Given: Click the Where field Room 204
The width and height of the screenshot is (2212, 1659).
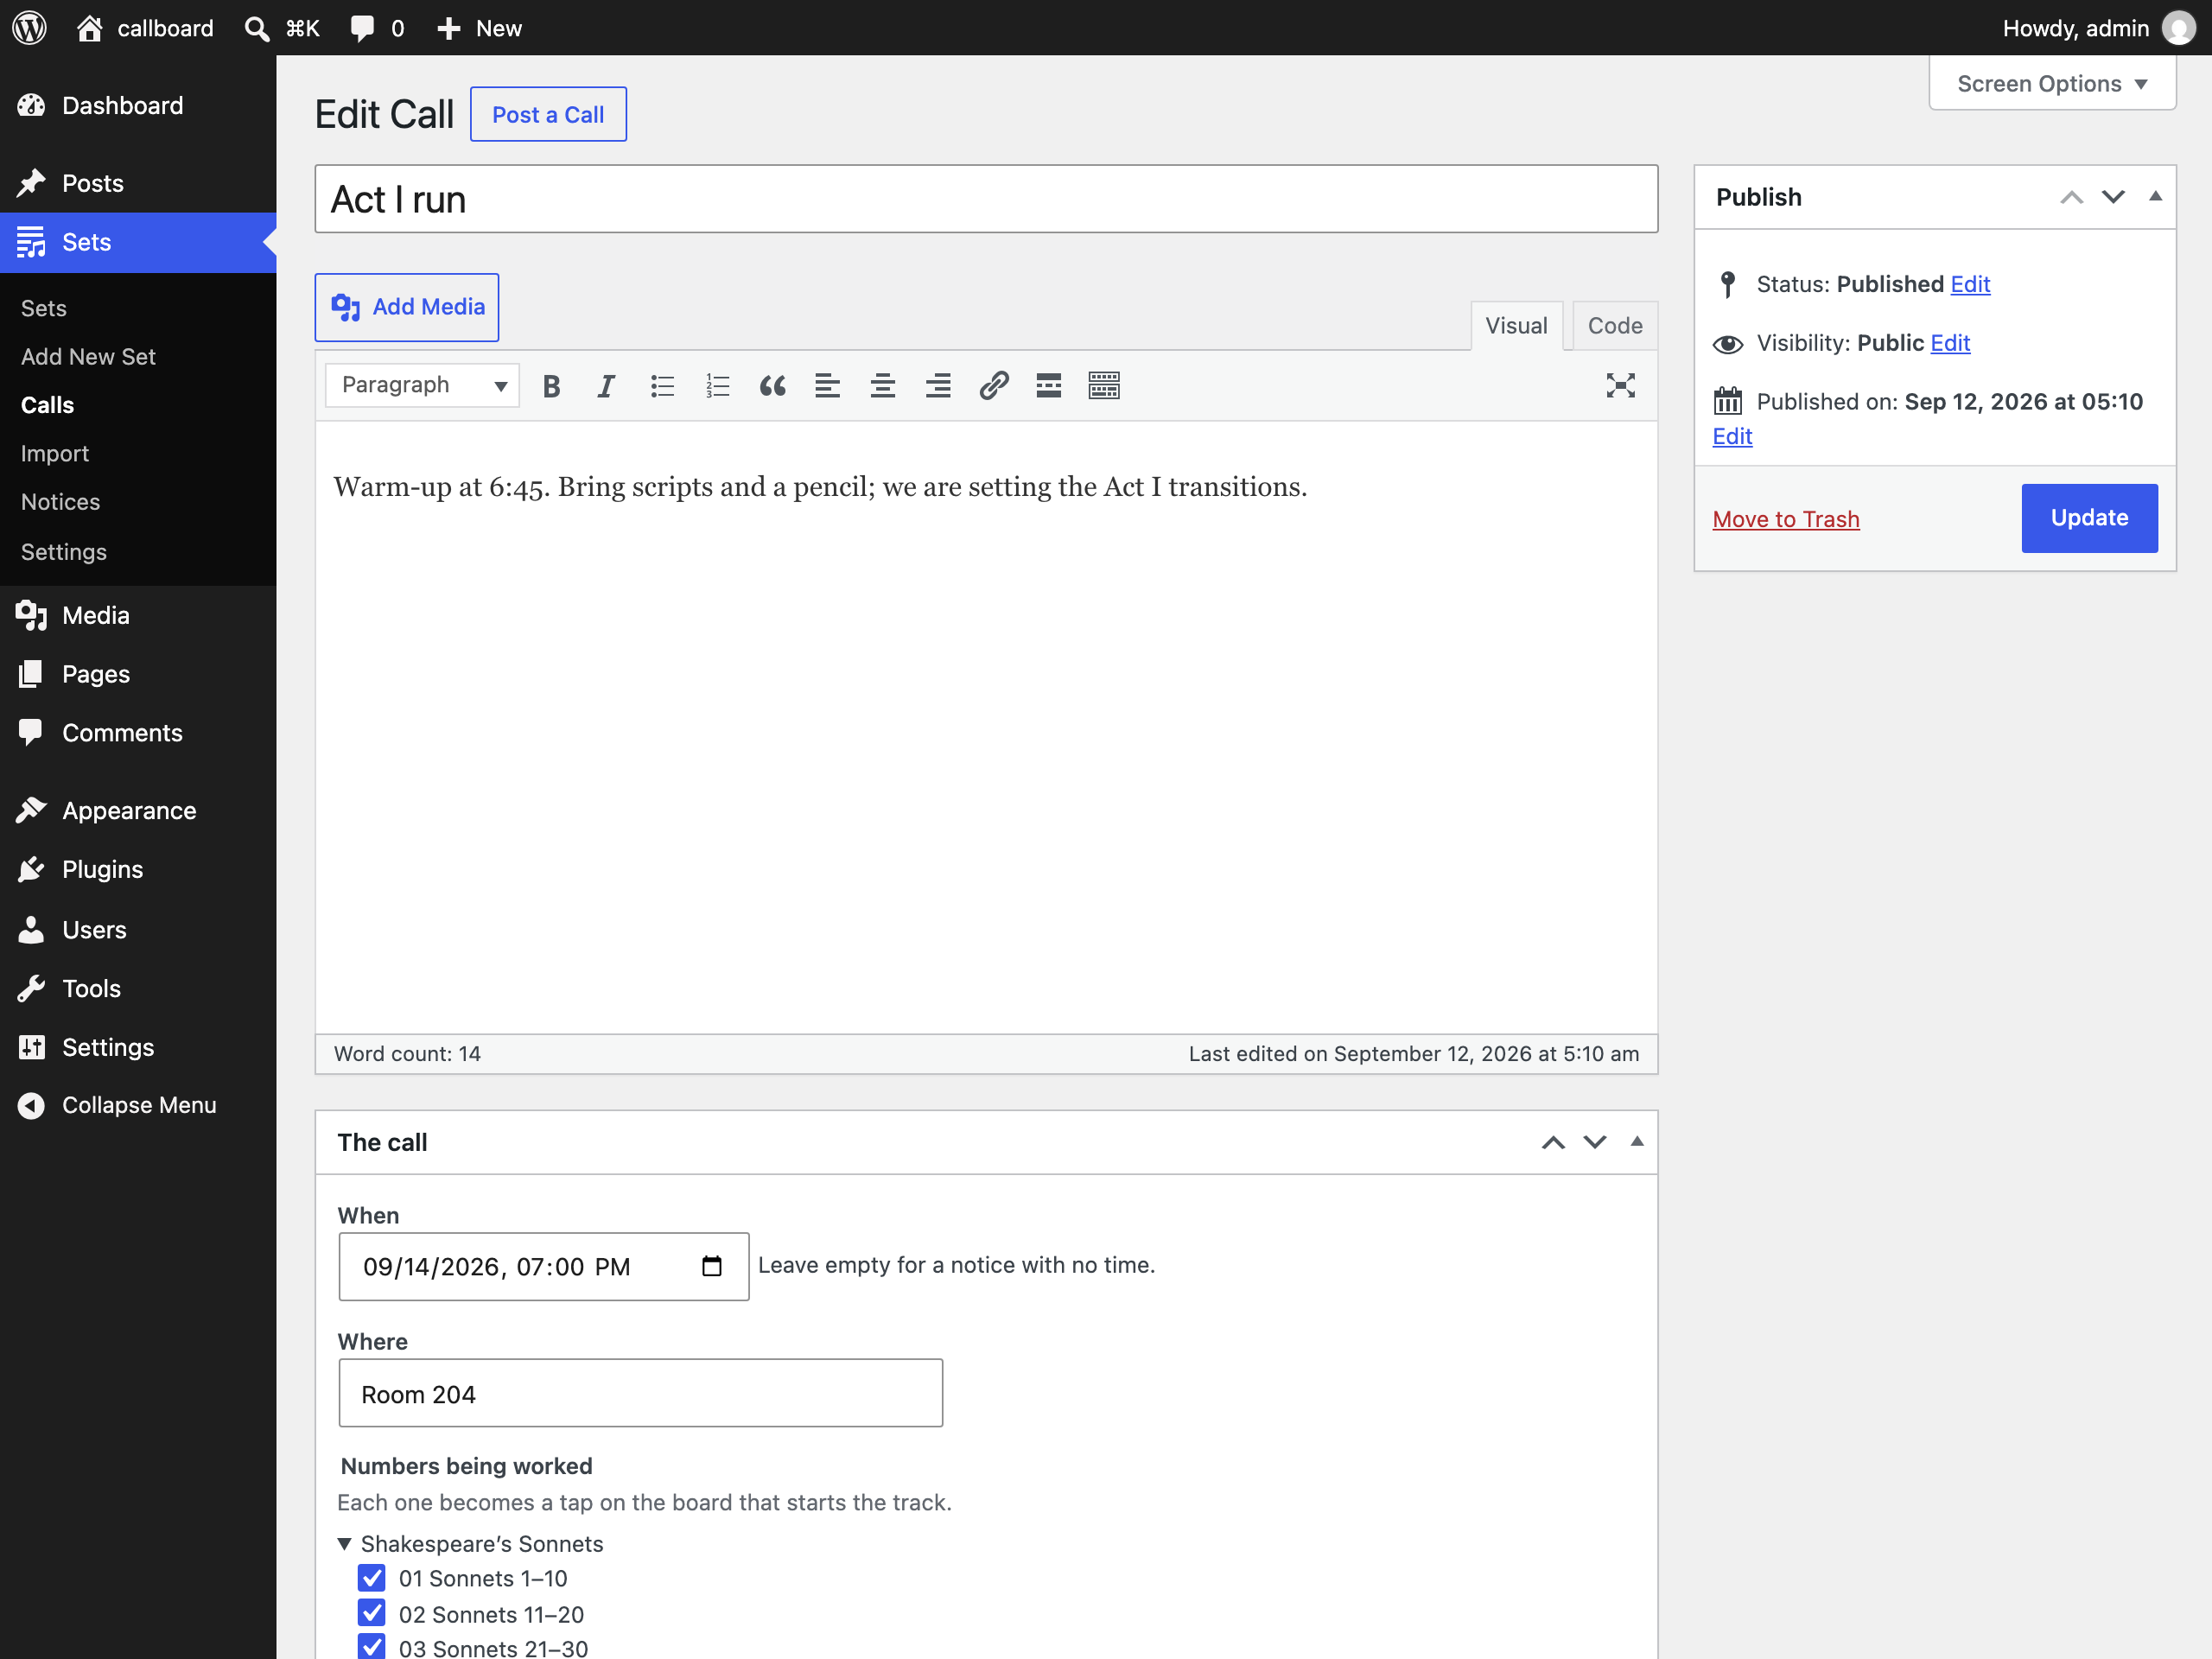Looking at the screenshot, I should point(641,1393).
